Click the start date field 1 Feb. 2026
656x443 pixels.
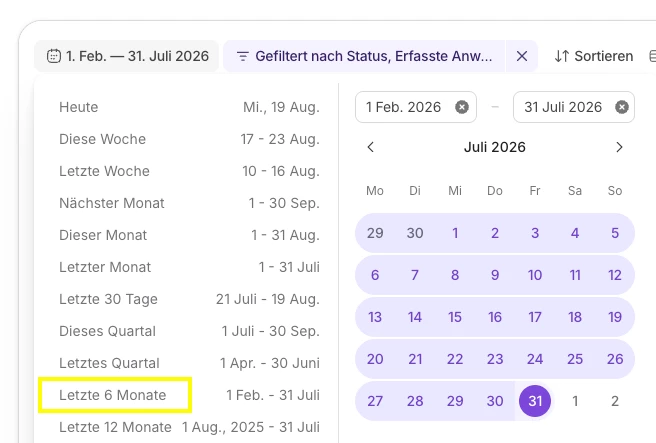click(416, 107)
